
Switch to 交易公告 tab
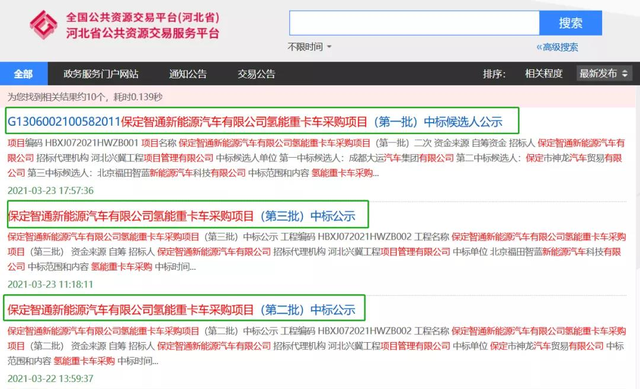click(256, 74)
